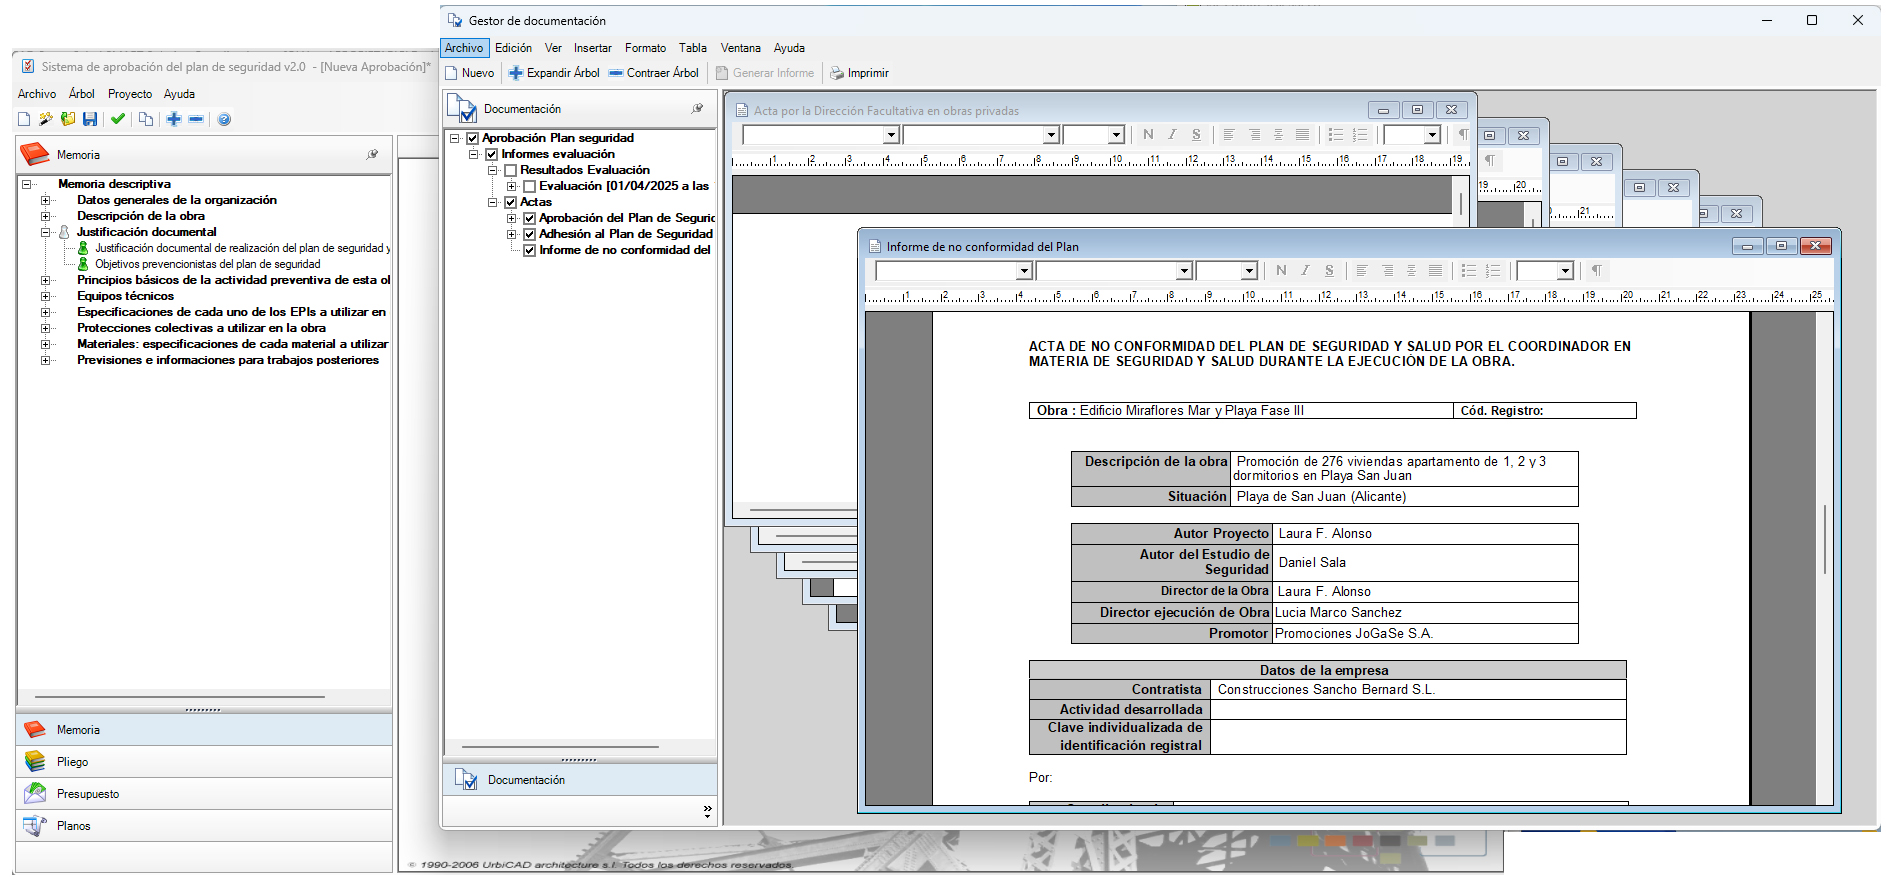Click green person icon beside Objetivos prevencionistas
The height and width of the screenshot is (878, 1886).
(83, 264)
